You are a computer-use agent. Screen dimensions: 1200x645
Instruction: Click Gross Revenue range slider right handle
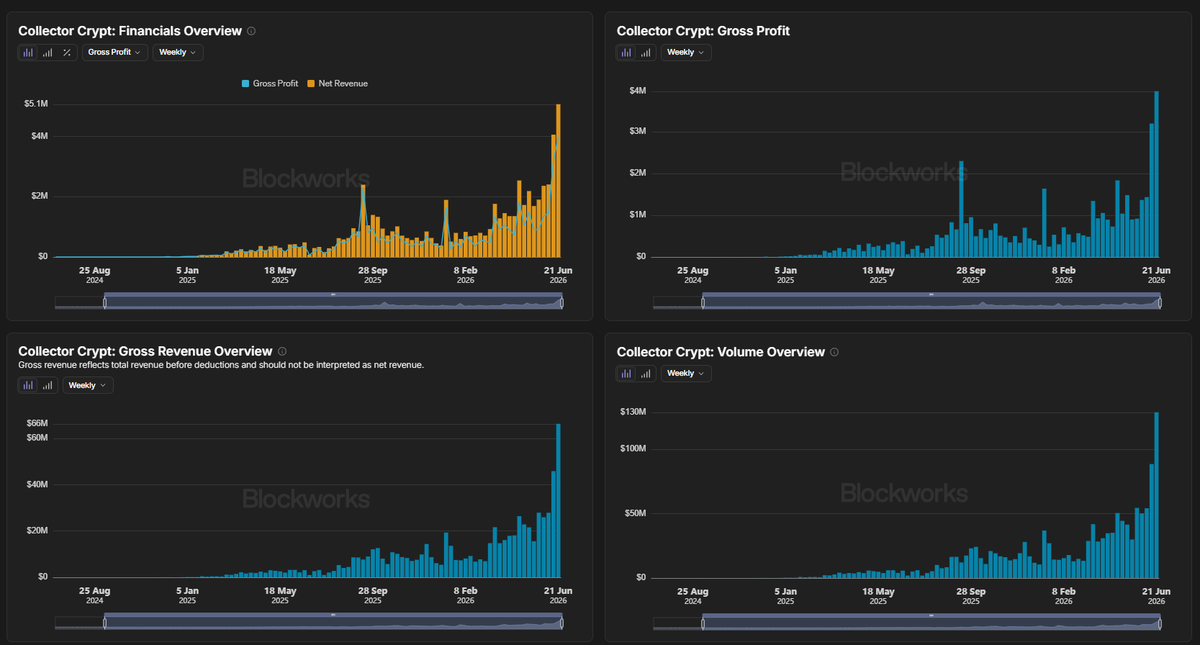(x=562, y=622)
